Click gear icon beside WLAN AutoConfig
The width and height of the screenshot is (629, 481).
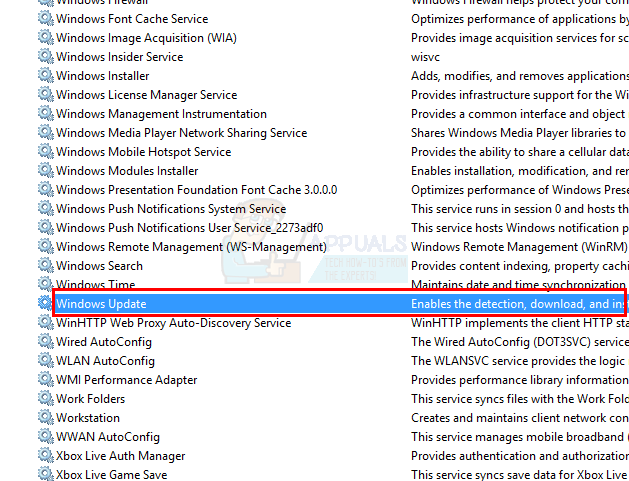[x=46, y=361]
